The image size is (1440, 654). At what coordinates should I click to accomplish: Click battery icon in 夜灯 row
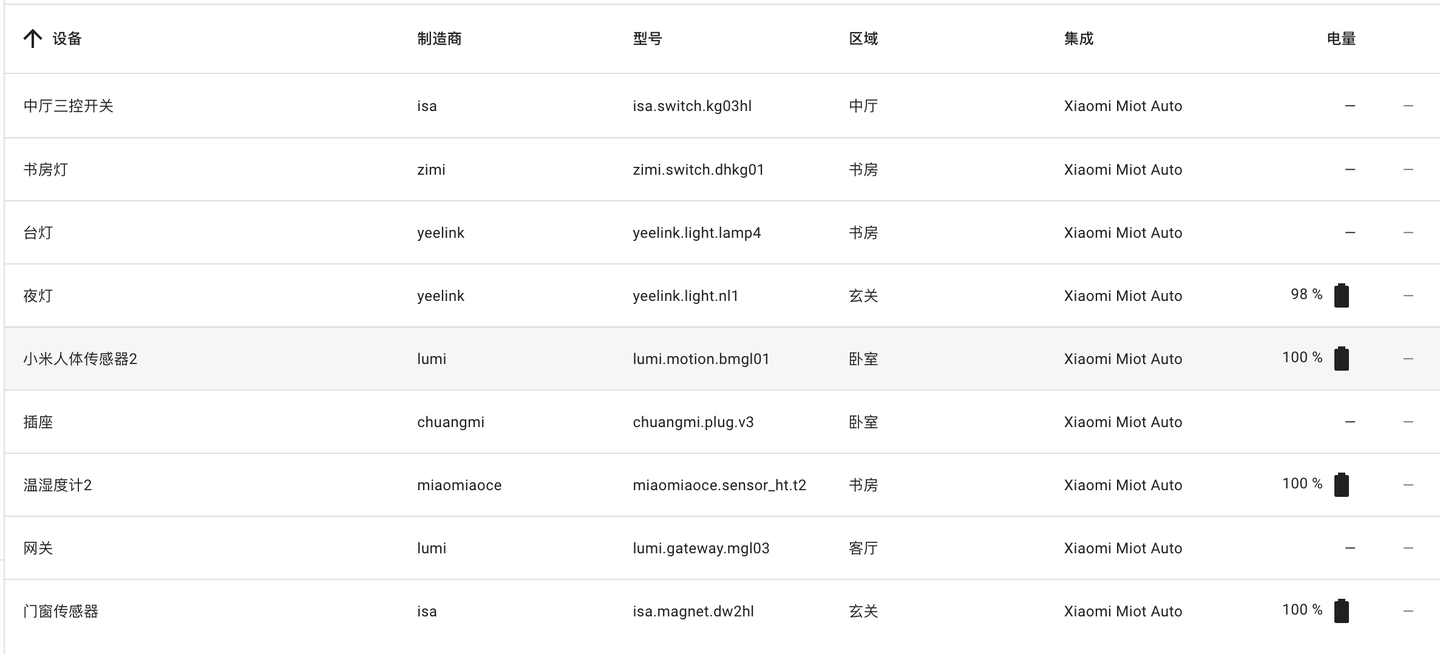[x=1341, y=295]
